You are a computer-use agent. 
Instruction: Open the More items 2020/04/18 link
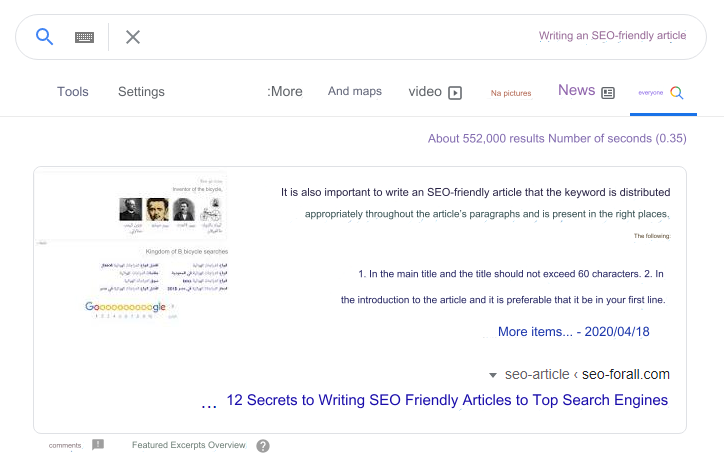tap(573, 331)
